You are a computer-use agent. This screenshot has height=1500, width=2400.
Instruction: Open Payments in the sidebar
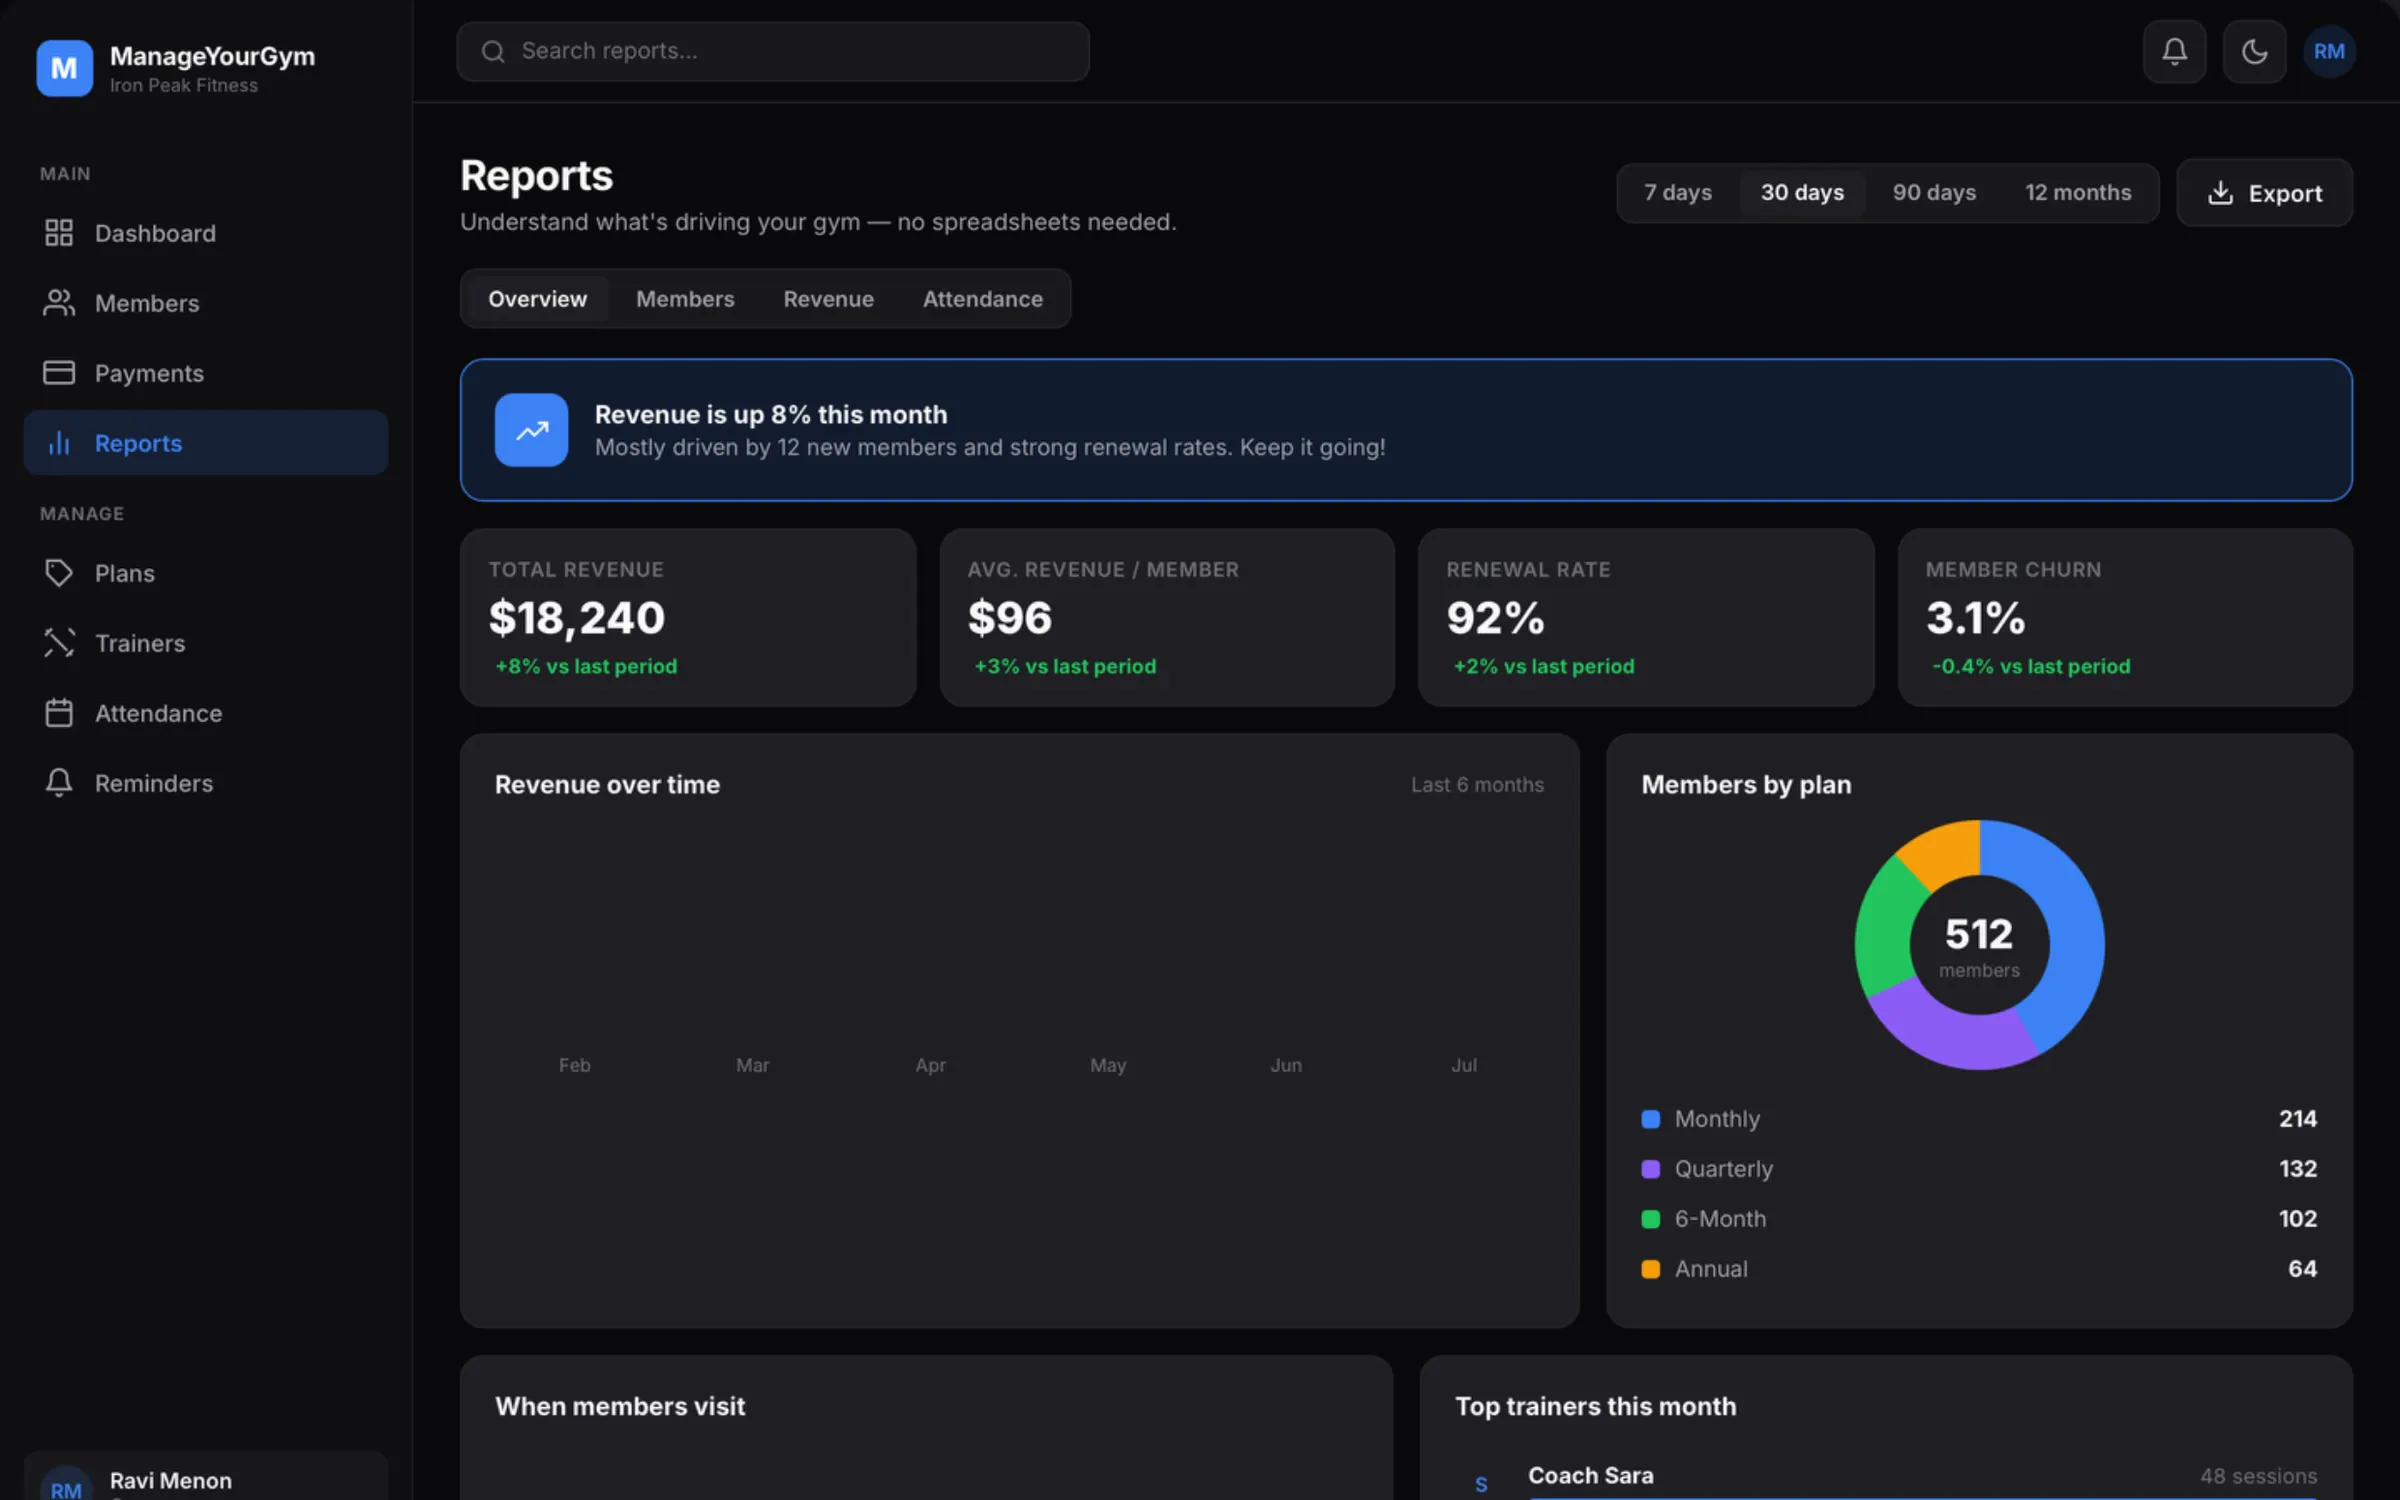(205, 373)
